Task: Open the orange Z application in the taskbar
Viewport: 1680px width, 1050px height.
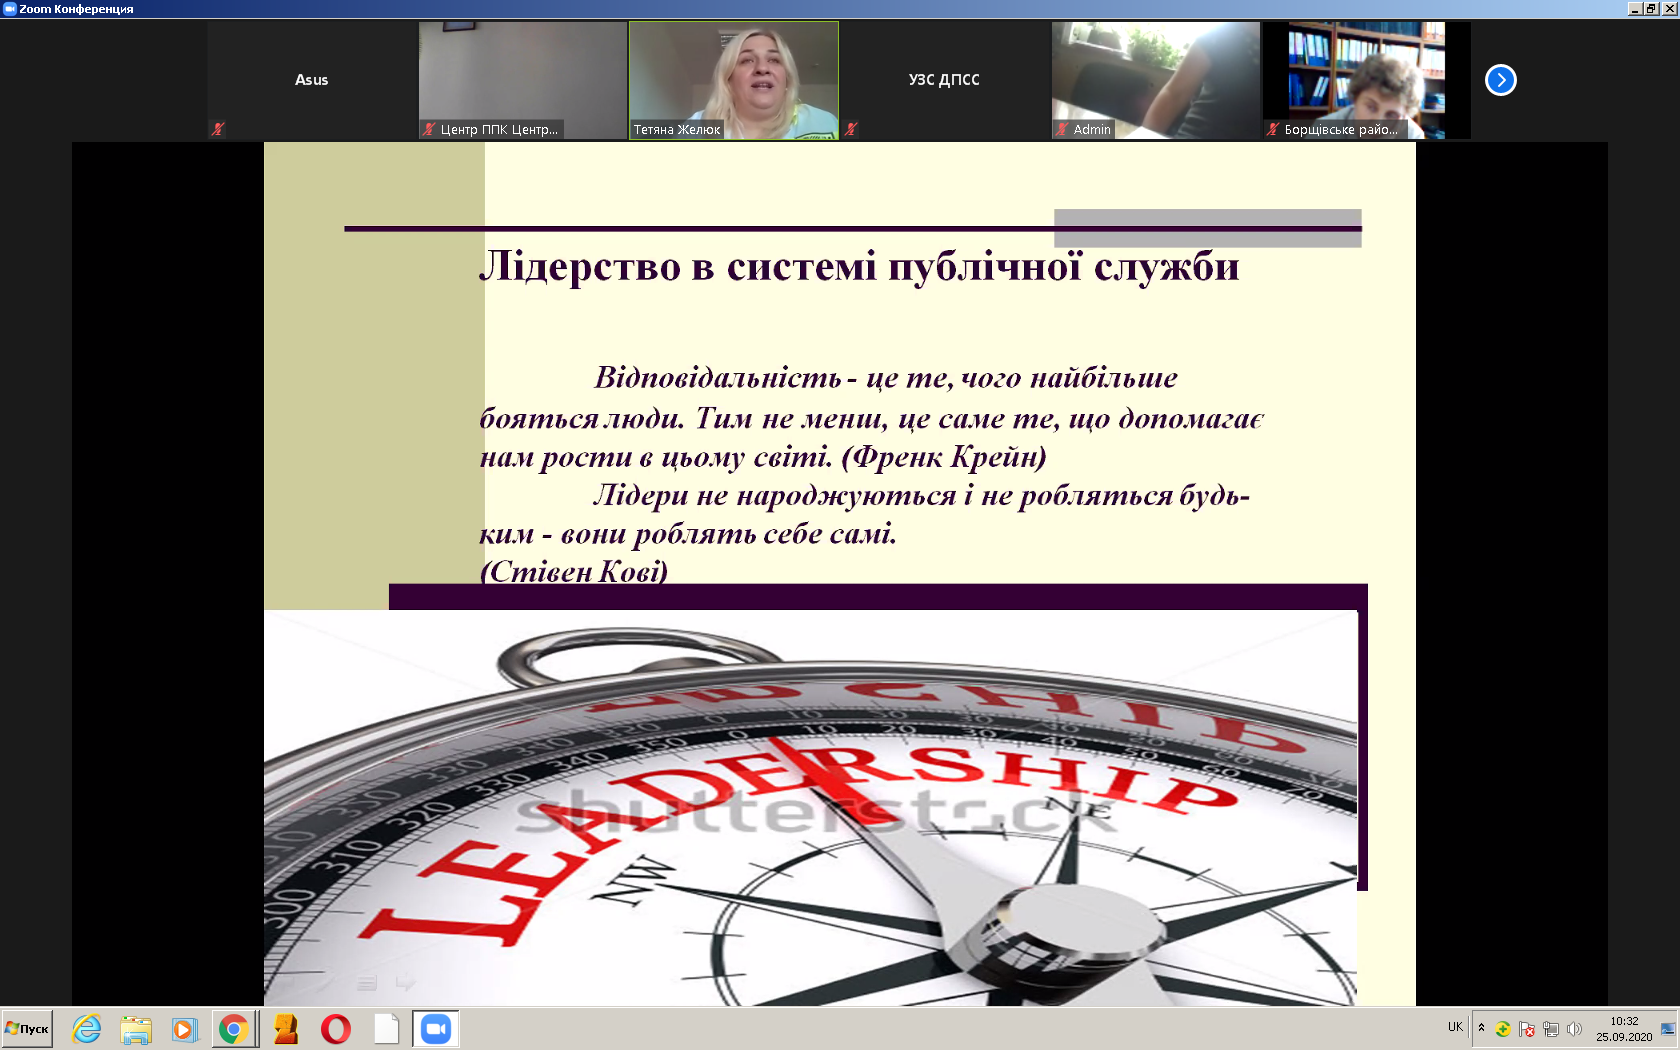Action: [286, 1029]
